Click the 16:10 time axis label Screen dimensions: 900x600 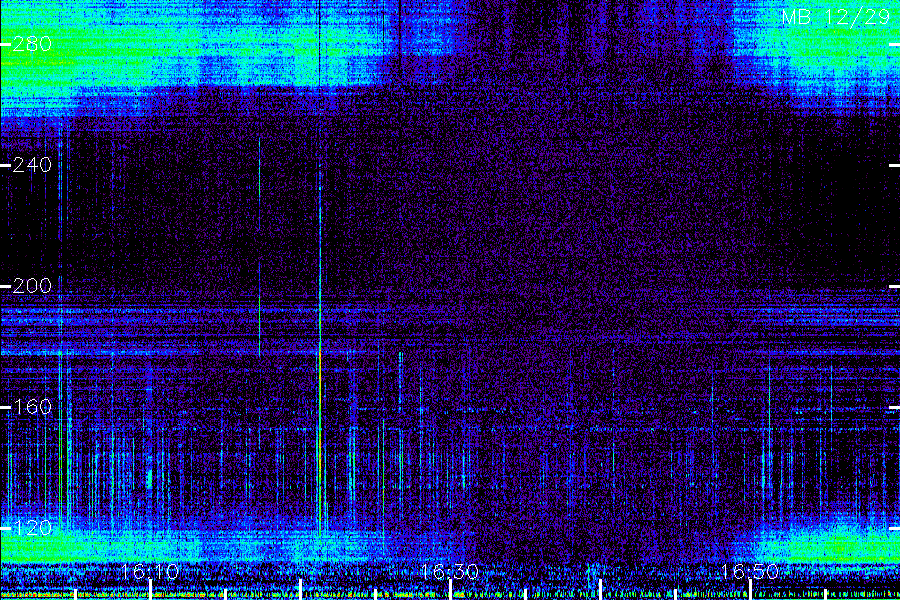[150, 571]
